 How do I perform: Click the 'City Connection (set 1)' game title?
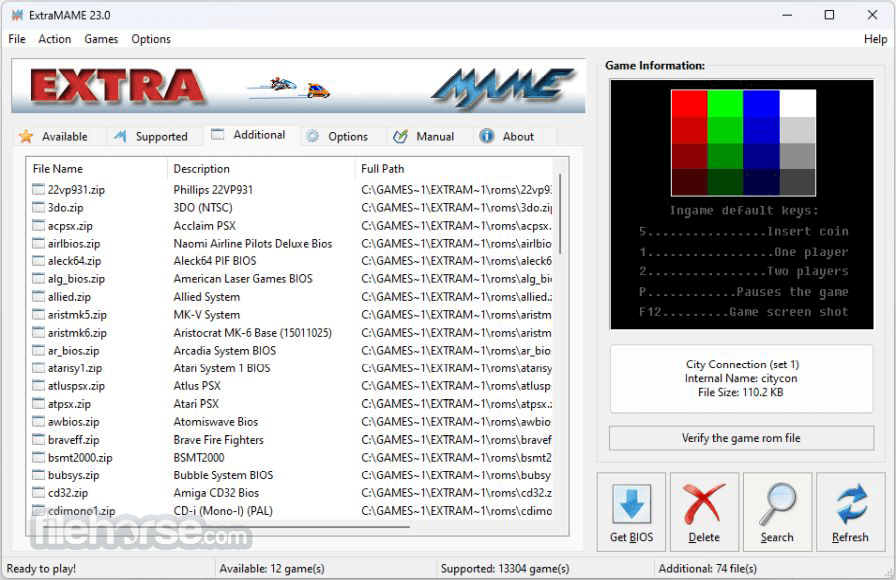pyautogui.click(x=742, y=364)
